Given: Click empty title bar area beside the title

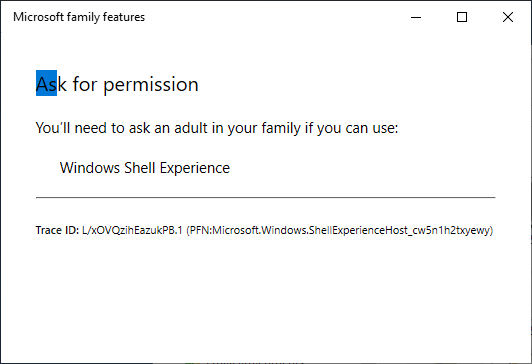Looking at the screenshot, I should tap(271, 17).
